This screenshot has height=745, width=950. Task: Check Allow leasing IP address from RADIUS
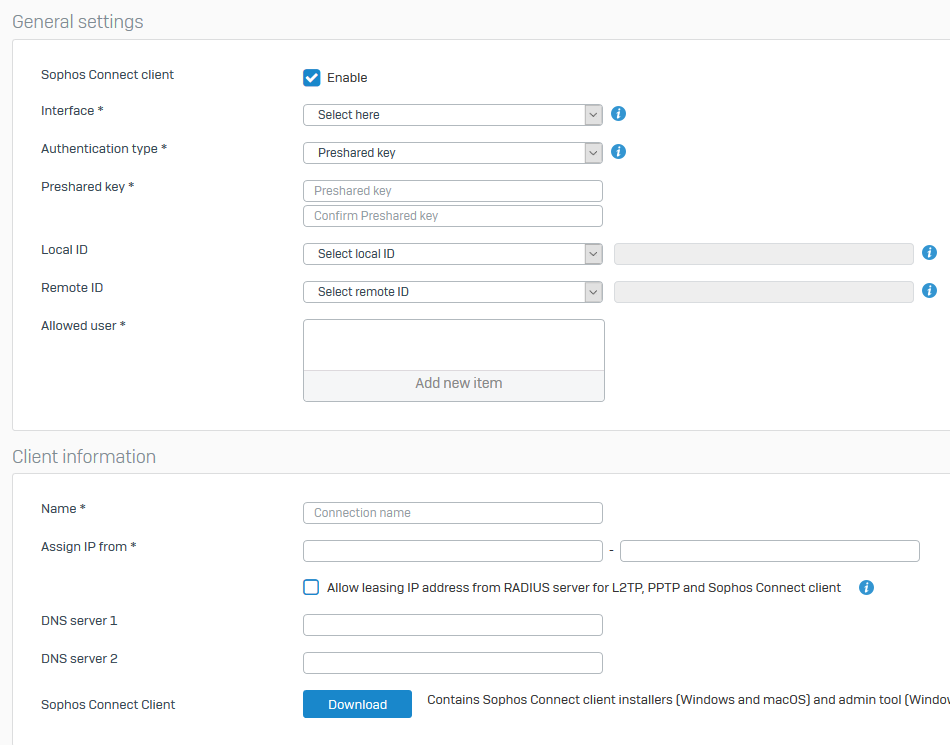pyautogui.click(x=311, y=588)
